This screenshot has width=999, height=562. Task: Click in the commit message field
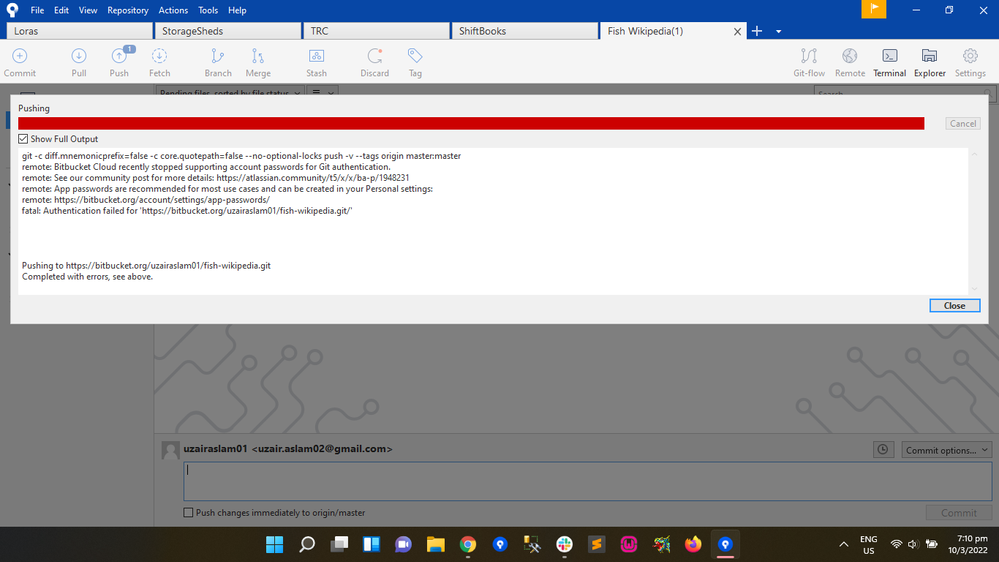click(587, 482)
